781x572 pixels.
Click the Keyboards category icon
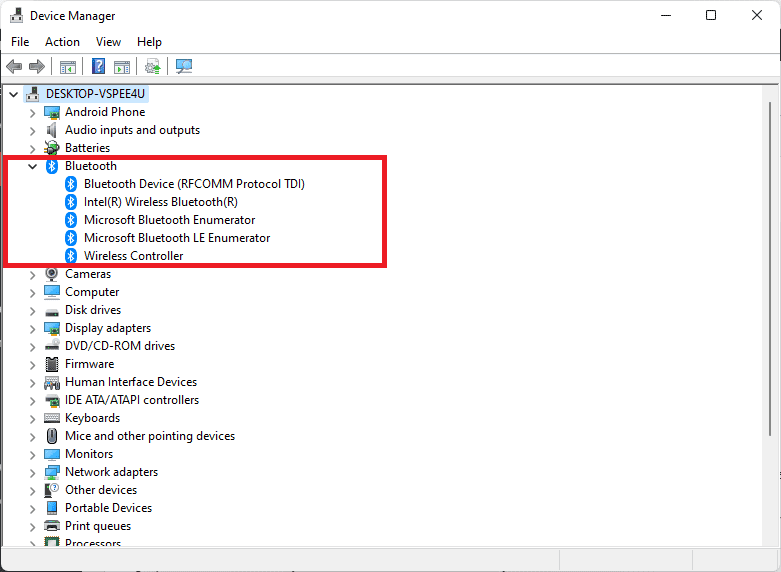(52, 418)
